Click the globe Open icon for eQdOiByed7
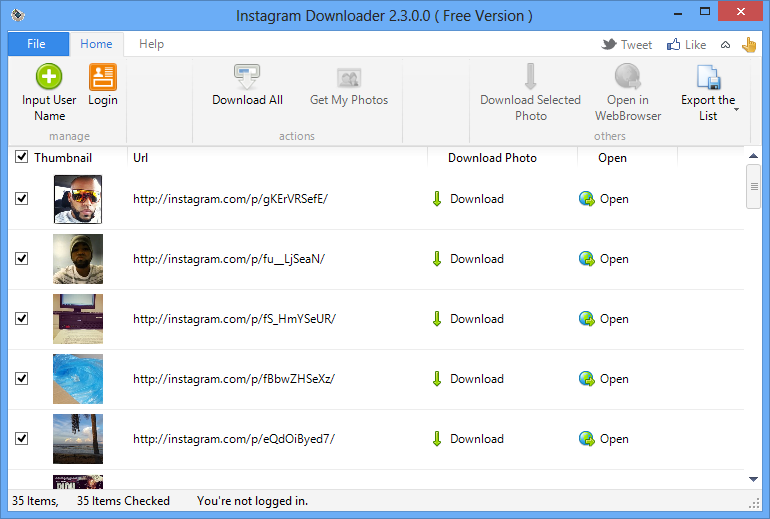Image resolution: width=770 pixels, height=519 pixels. [x=586, y=438]
